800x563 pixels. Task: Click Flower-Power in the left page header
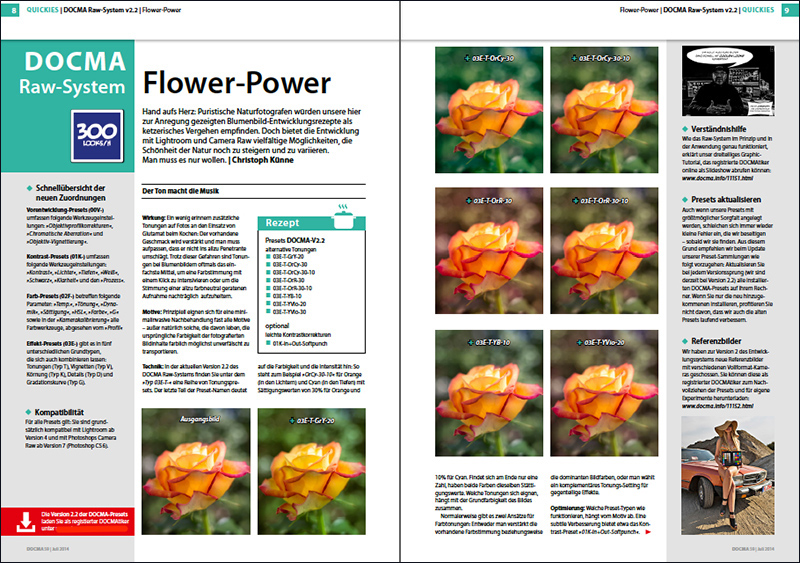point(161,10)
